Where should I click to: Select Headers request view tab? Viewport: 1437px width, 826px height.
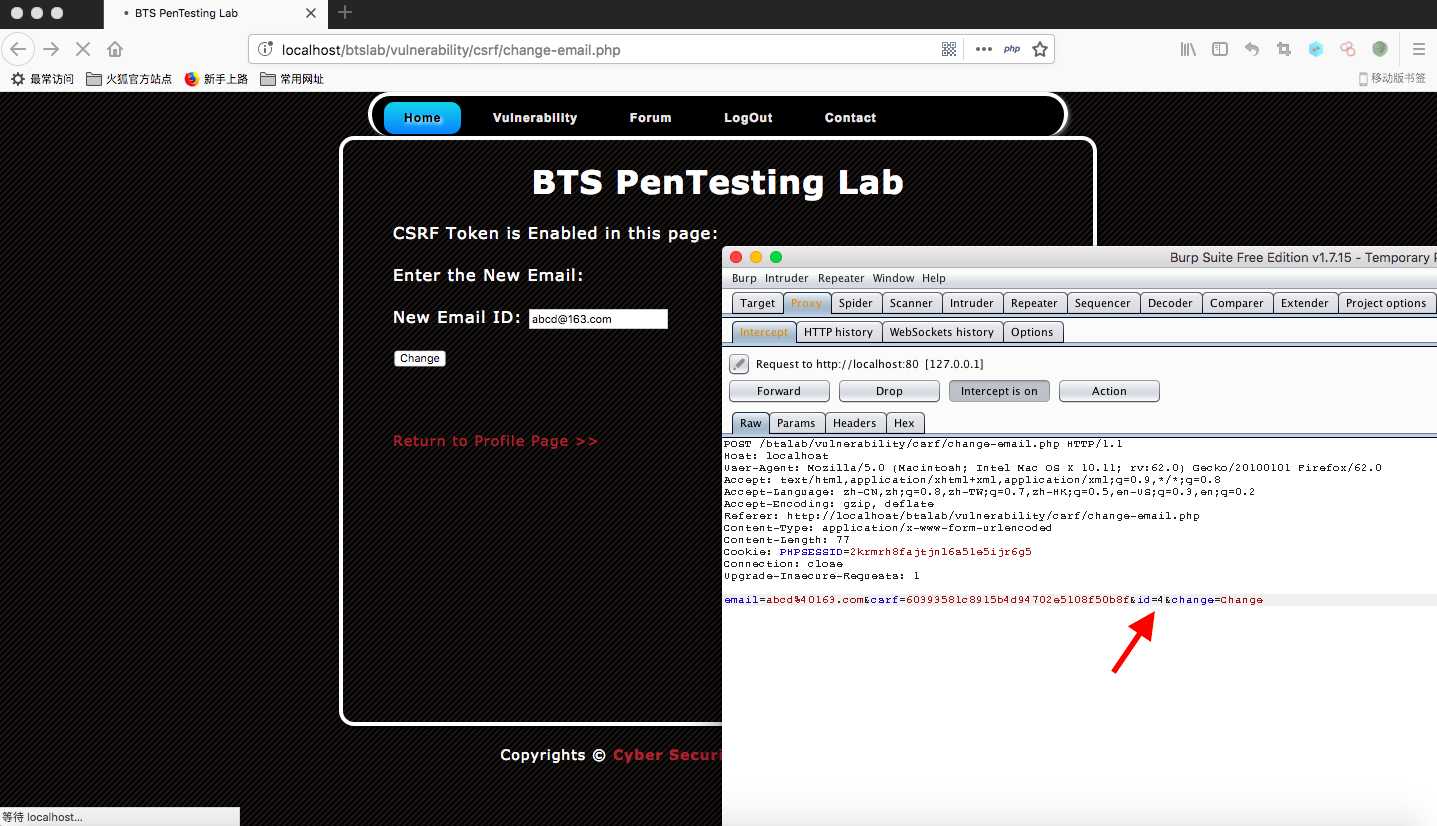tap(855, 423)
